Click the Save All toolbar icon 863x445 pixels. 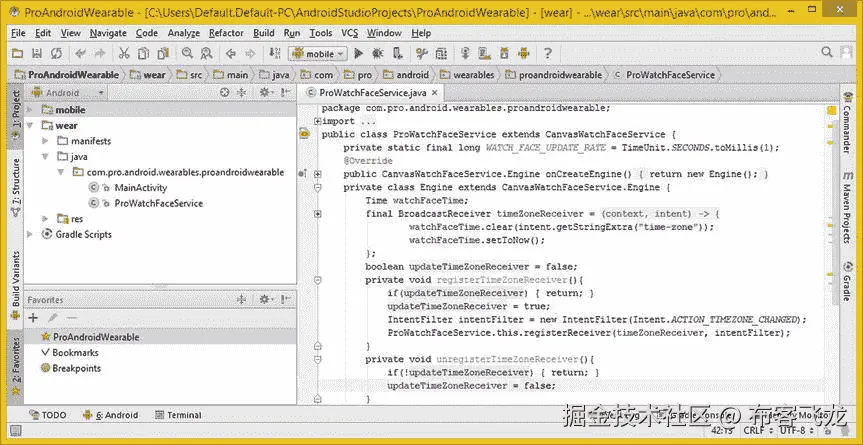tap(37, 53)
